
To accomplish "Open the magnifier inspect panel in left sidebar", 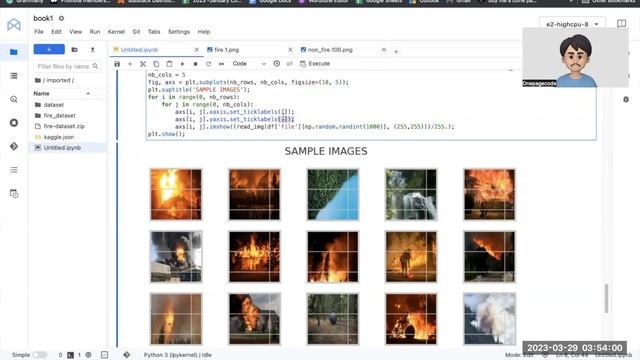I will tap(13, 99).
